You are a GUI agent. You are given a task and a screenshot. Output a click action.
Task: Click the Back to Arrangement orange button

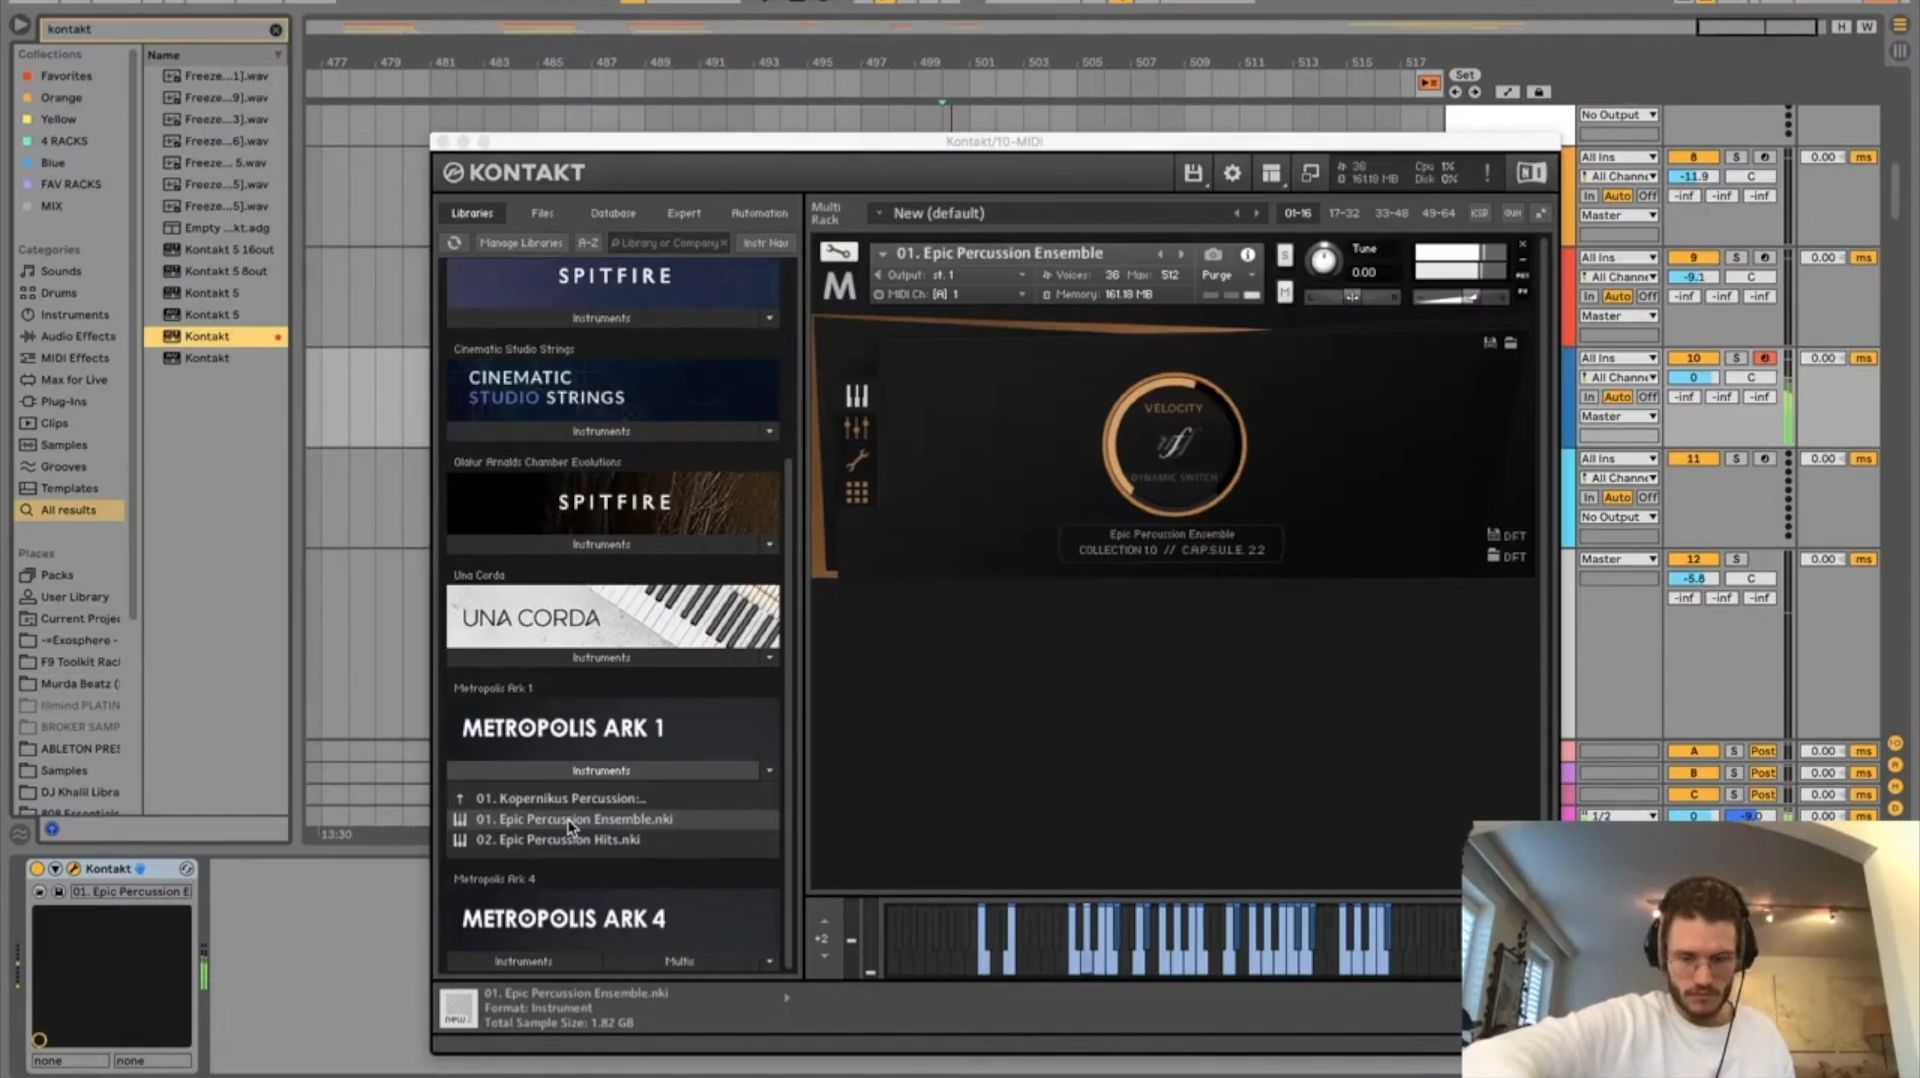[1429, 83]
